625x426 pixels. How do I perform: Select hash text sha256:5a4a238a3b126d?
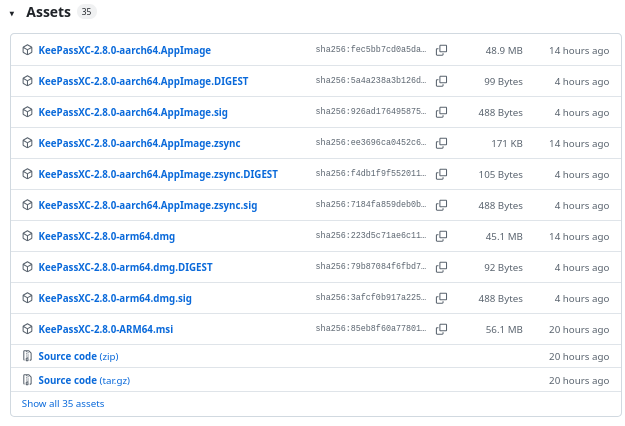click(371, 80)
